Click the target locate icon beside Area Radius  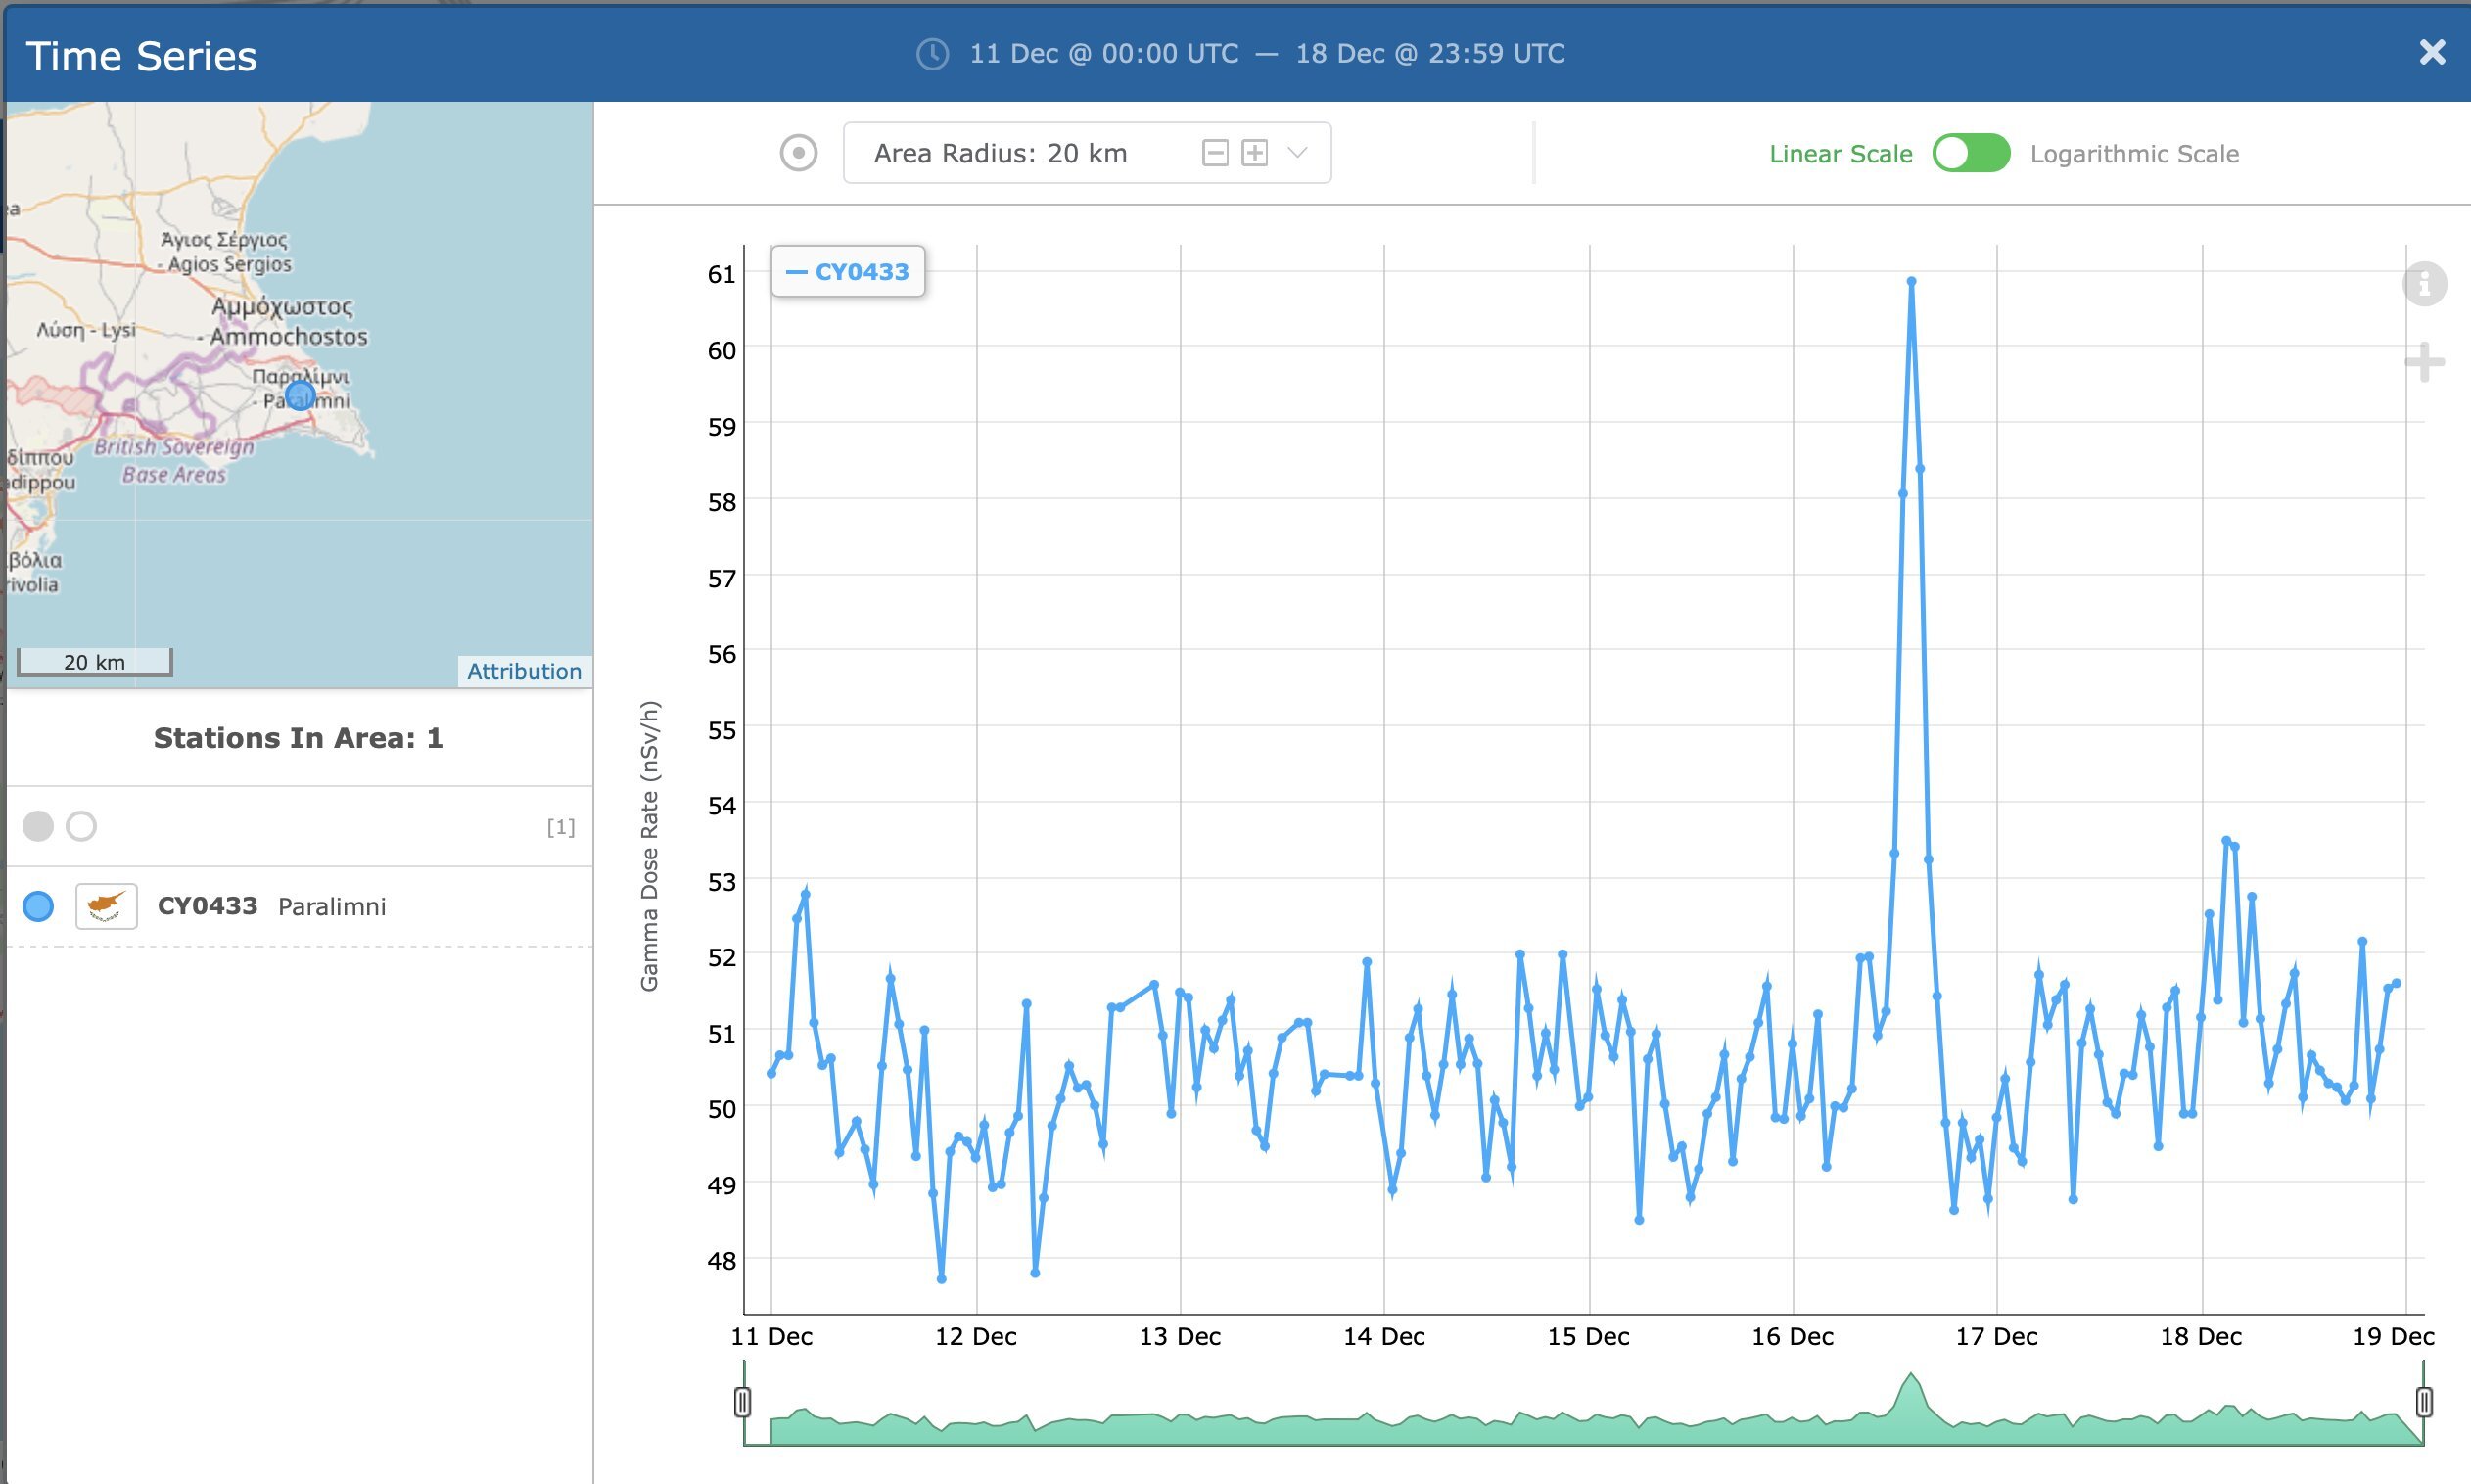[798, 153]
